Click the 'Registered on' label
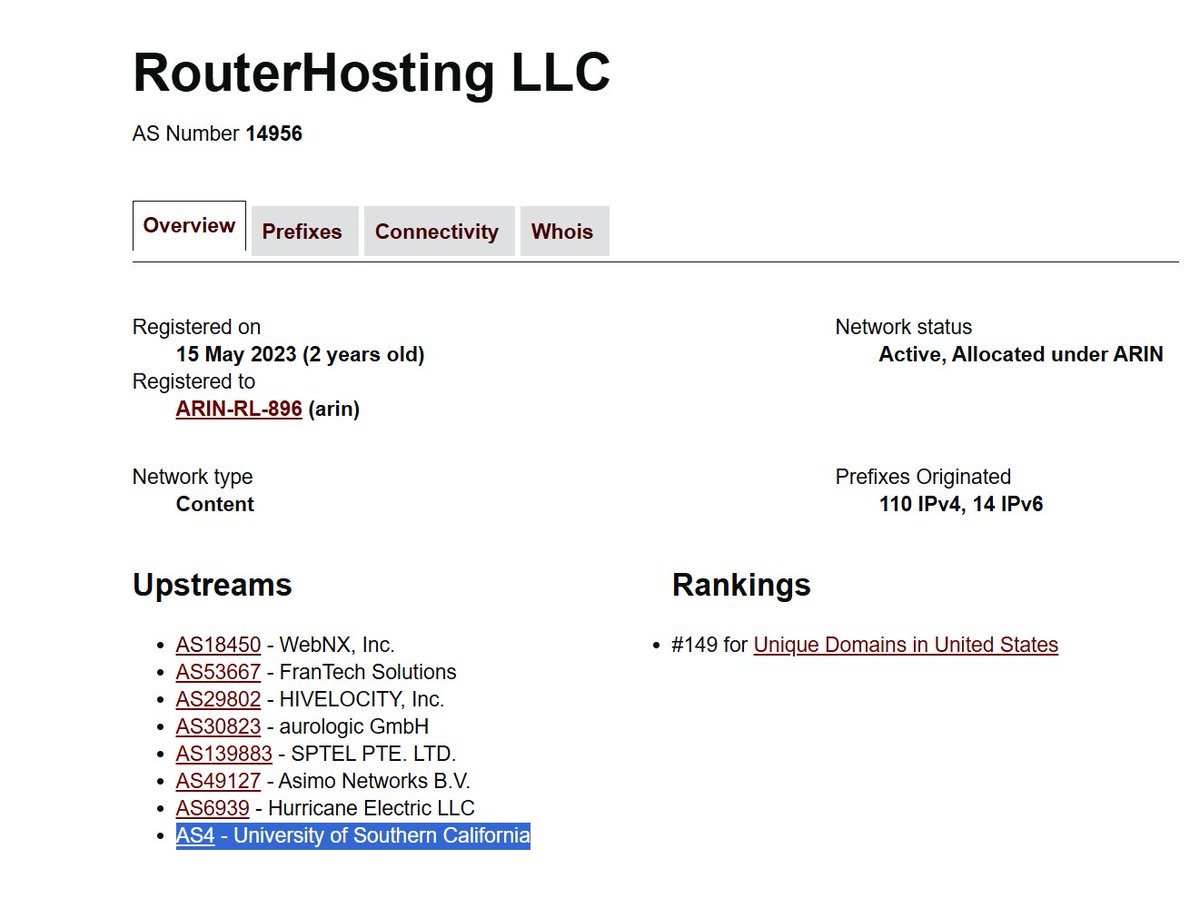This screenshot has width=1200, height=908. point(197,327)
